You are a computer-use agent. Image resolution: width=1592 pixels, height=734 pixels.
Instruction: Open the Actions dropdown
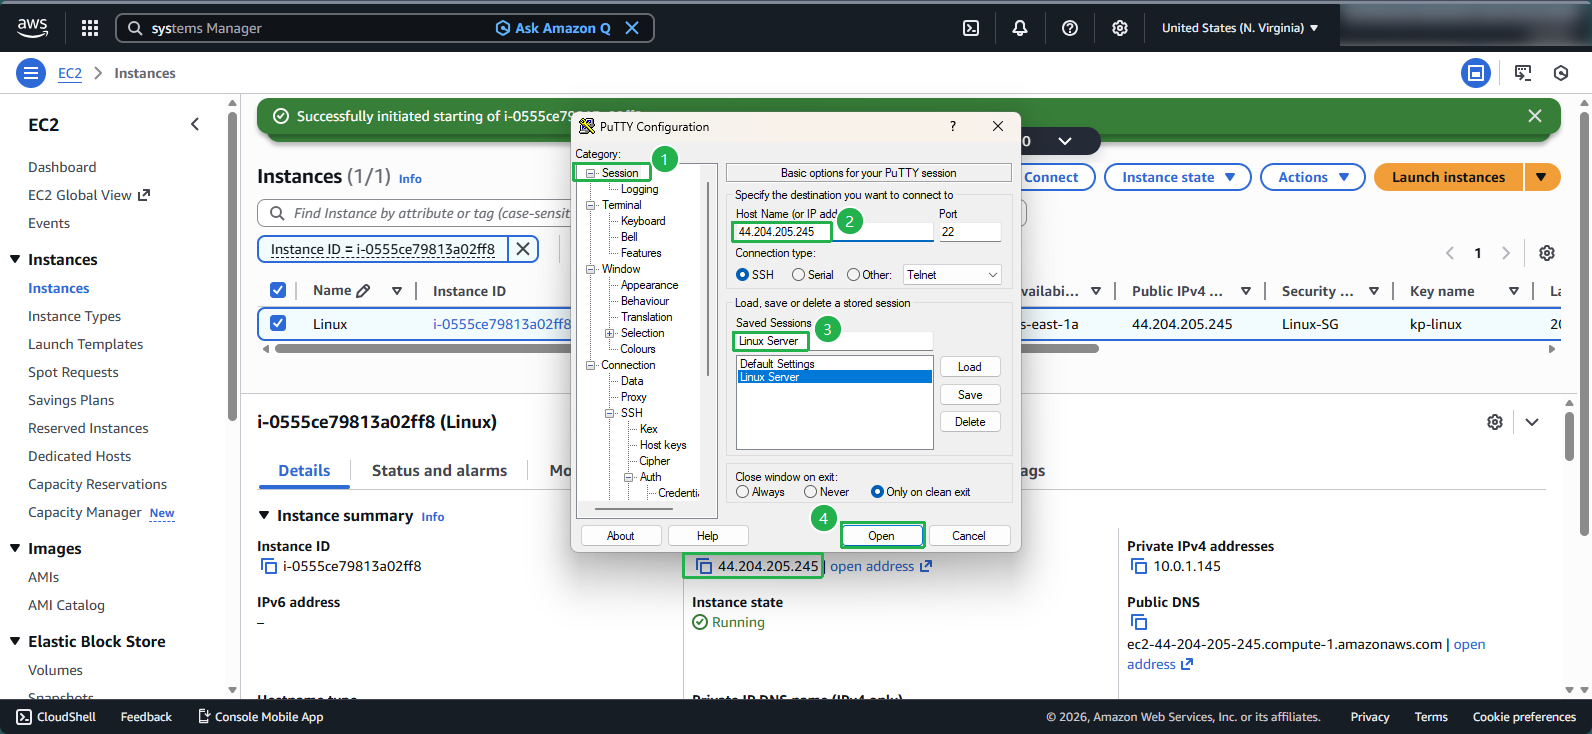tap(1313, 177)
